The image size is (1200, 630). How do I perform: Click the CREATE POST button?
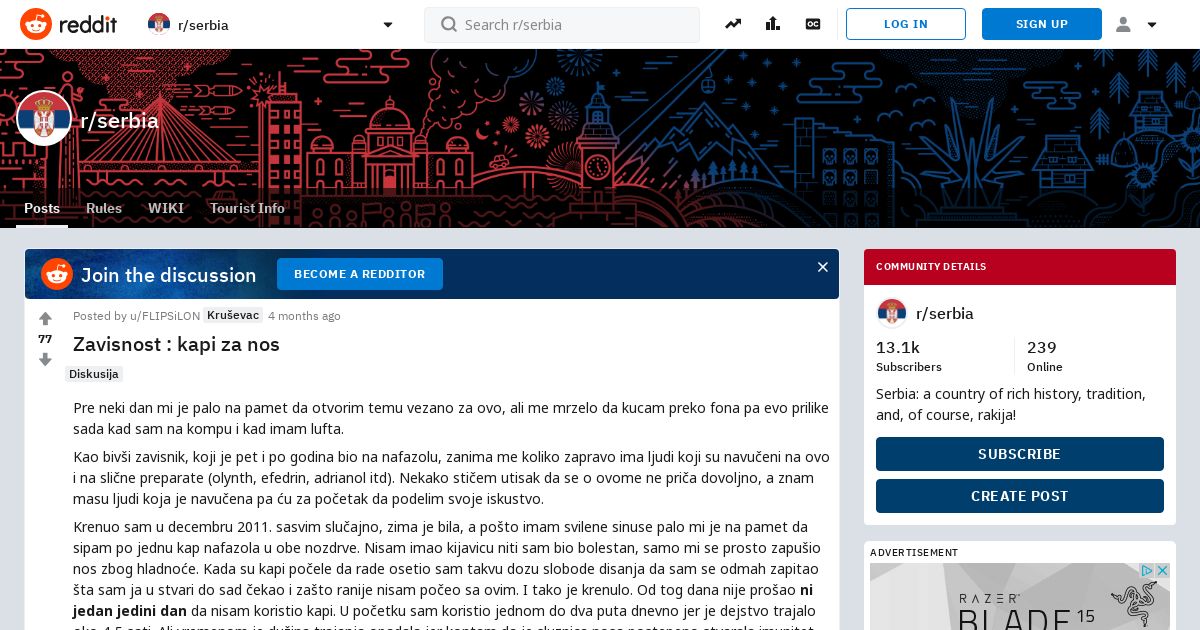tap(1020, 496)
